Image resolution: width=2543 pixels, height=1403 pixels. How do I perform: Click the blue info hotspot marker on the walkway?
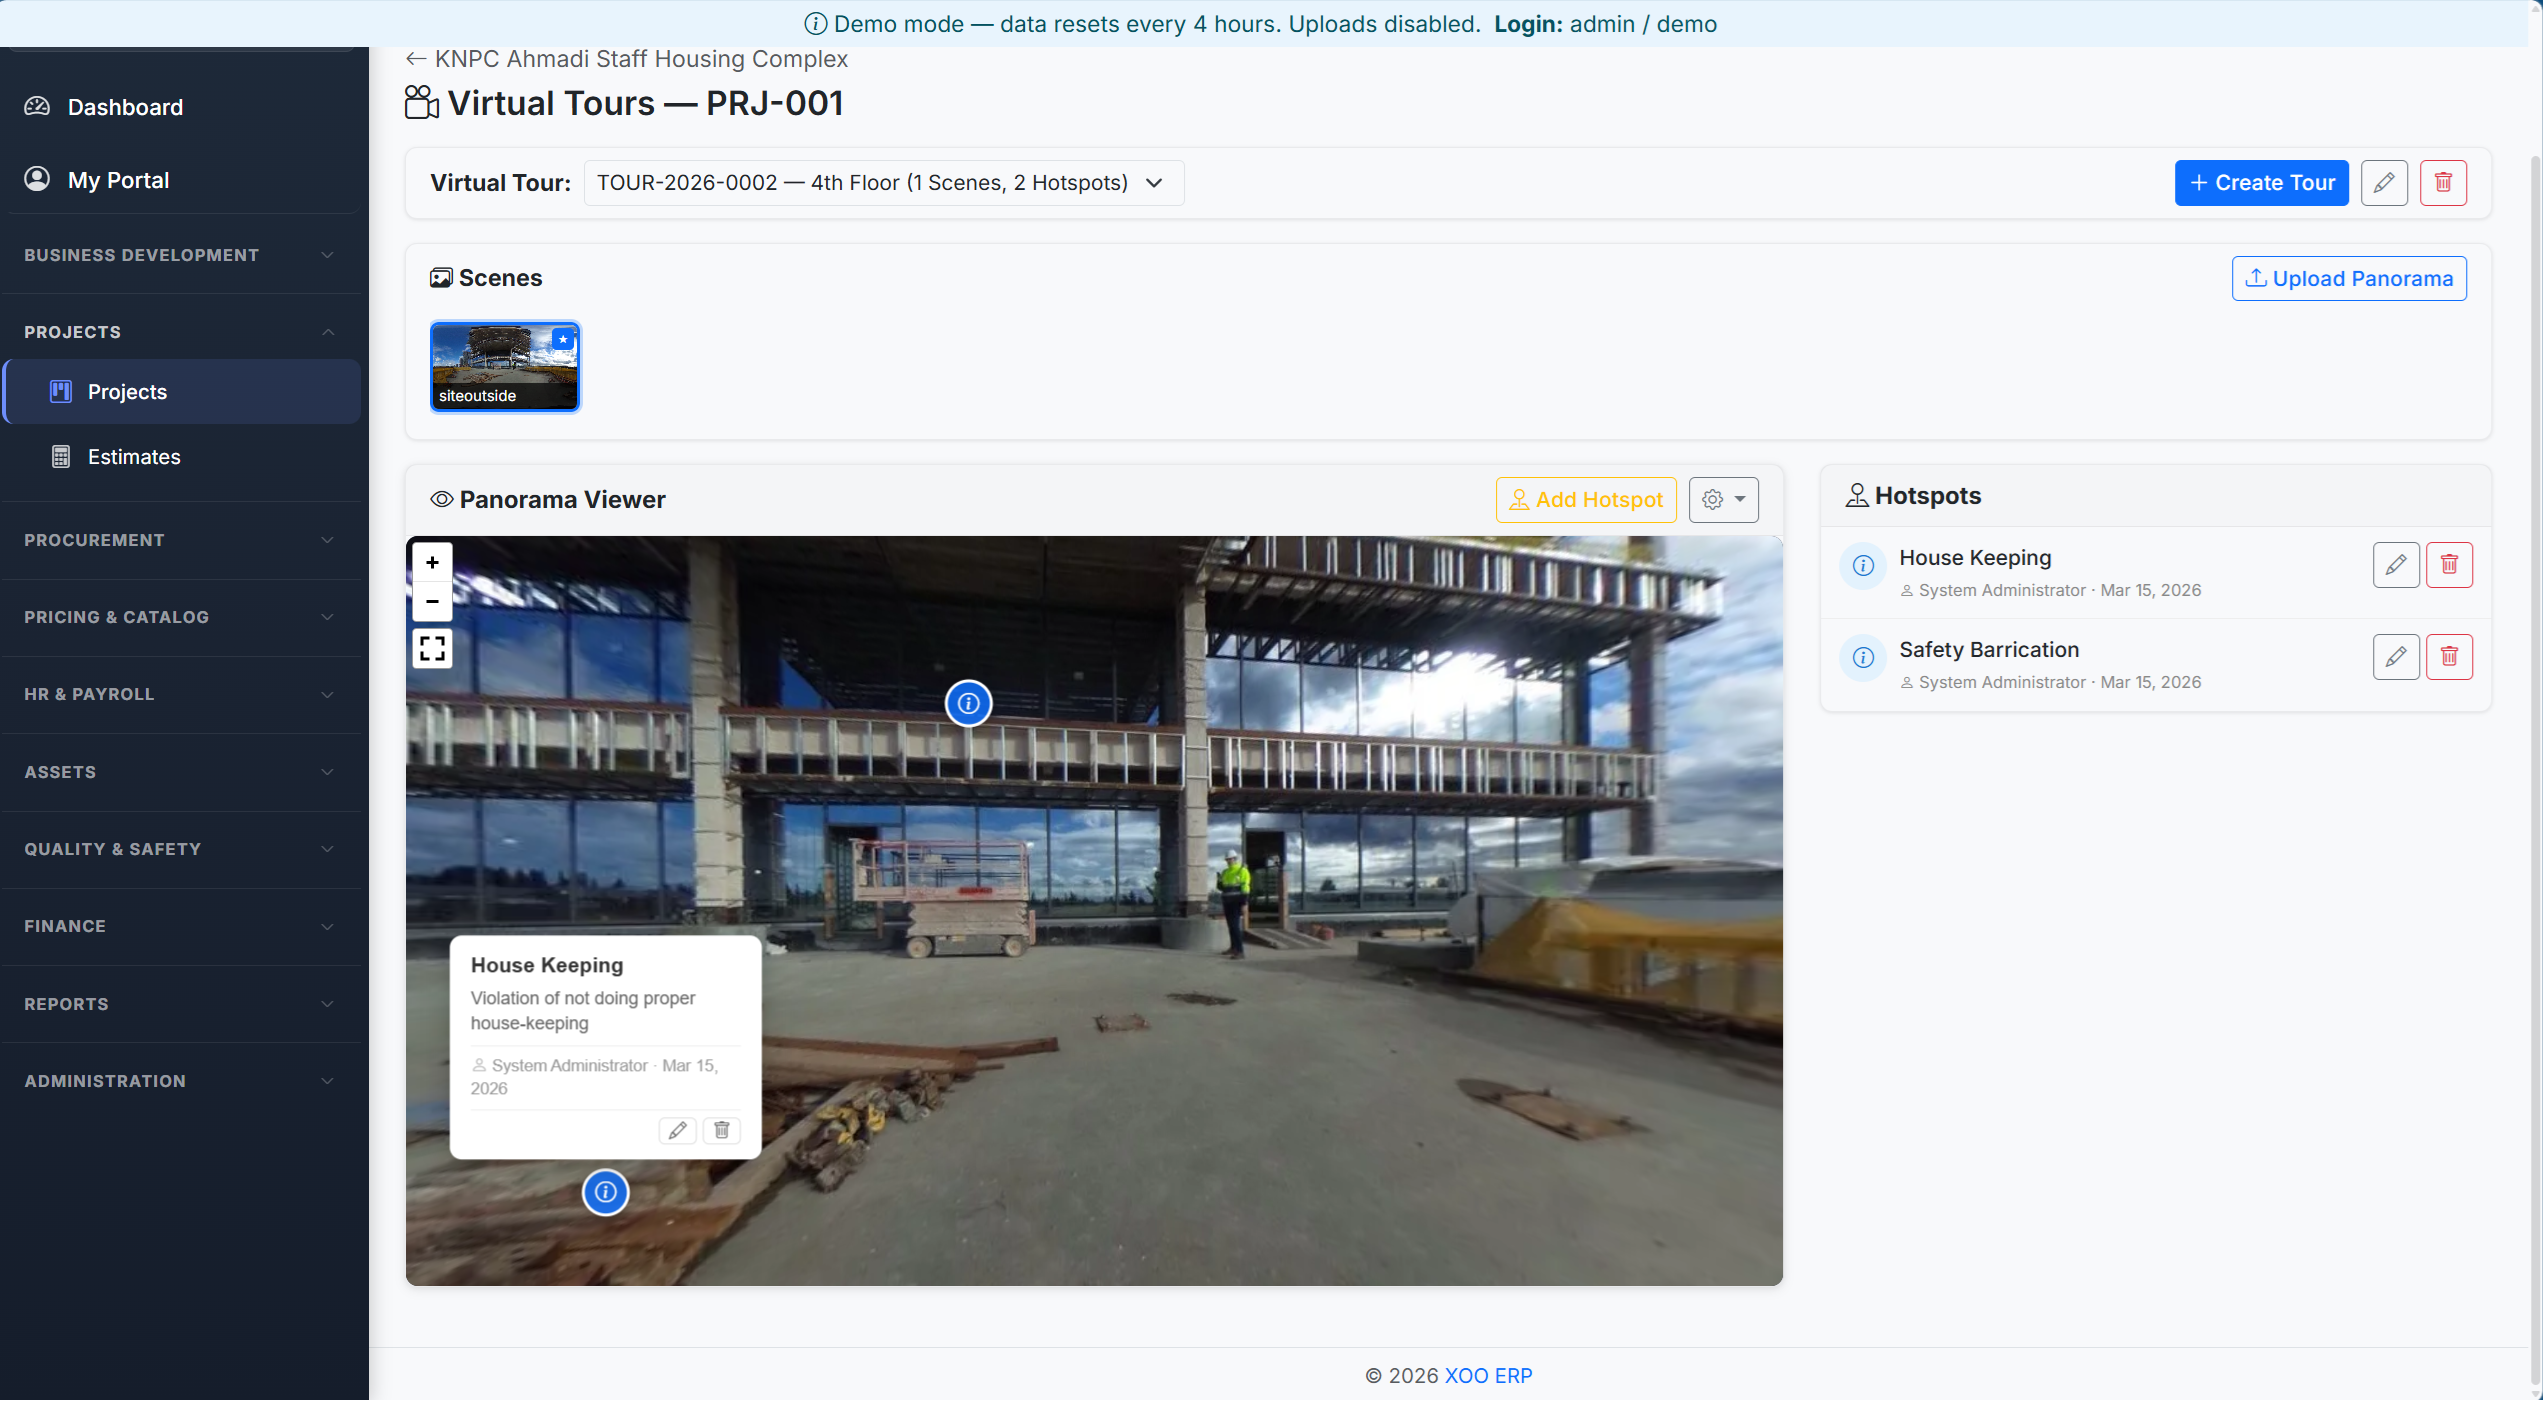(967, 703)
